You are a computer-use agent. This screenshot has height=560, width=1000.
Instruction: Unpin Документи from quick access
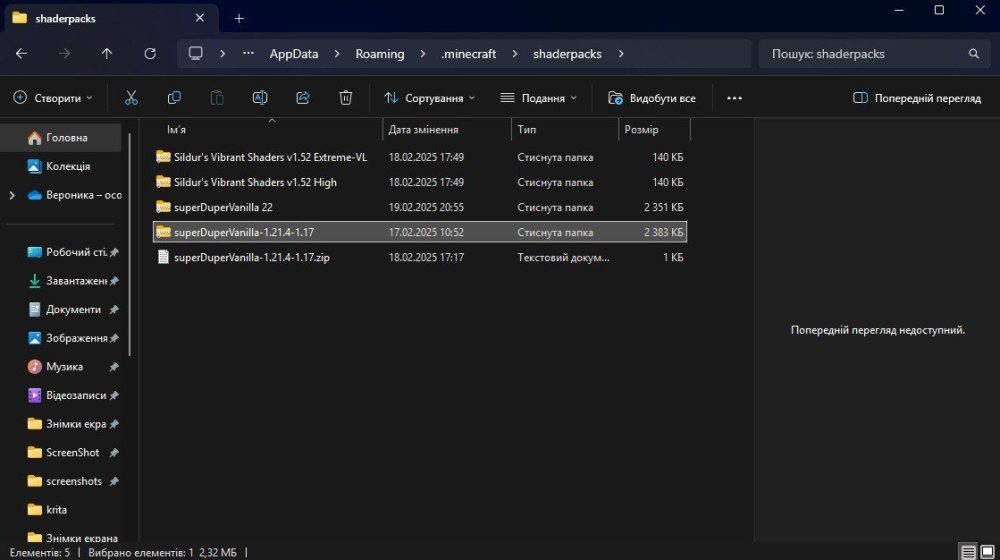[114, 309]
